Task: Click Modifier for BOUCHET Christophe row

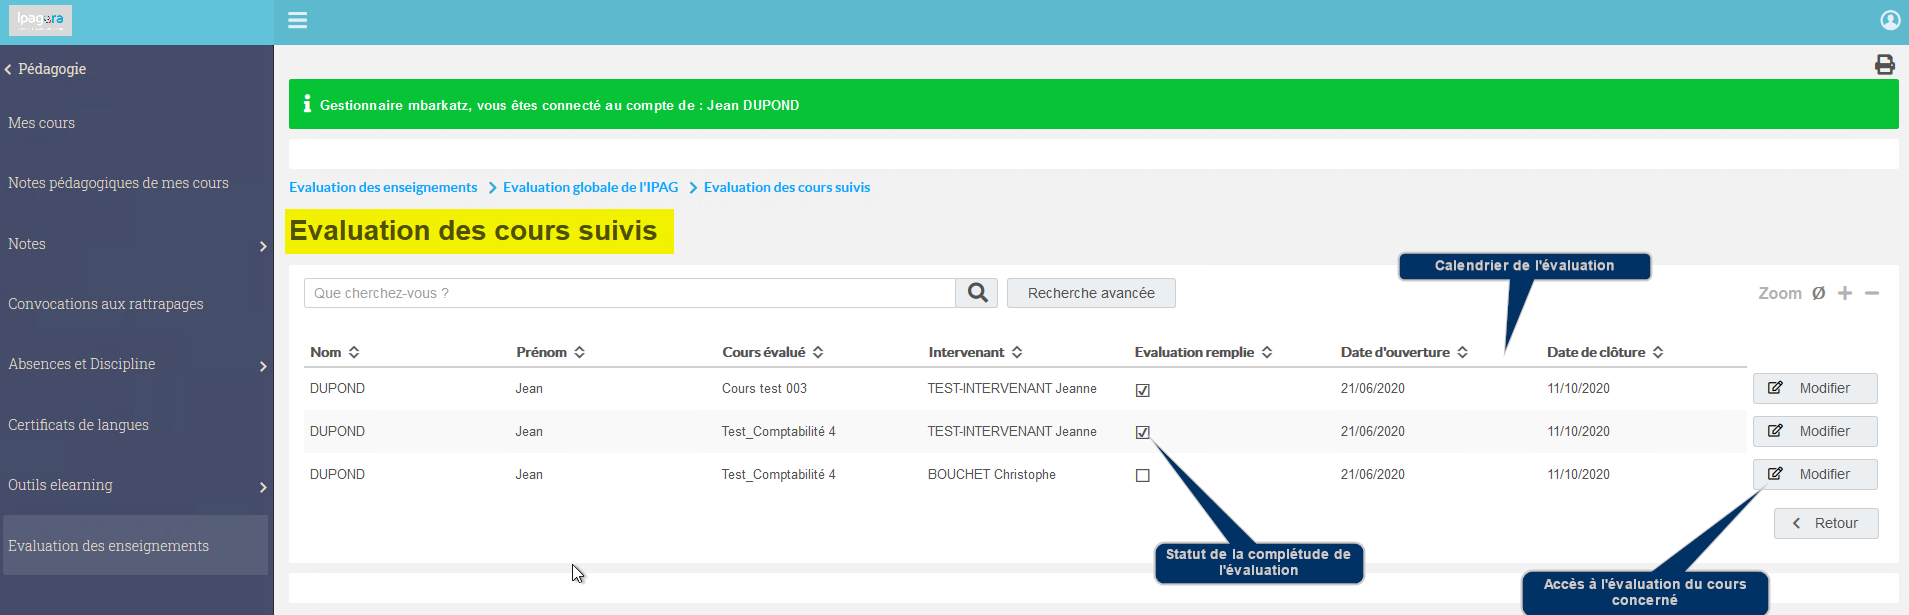Action: 1815,474
